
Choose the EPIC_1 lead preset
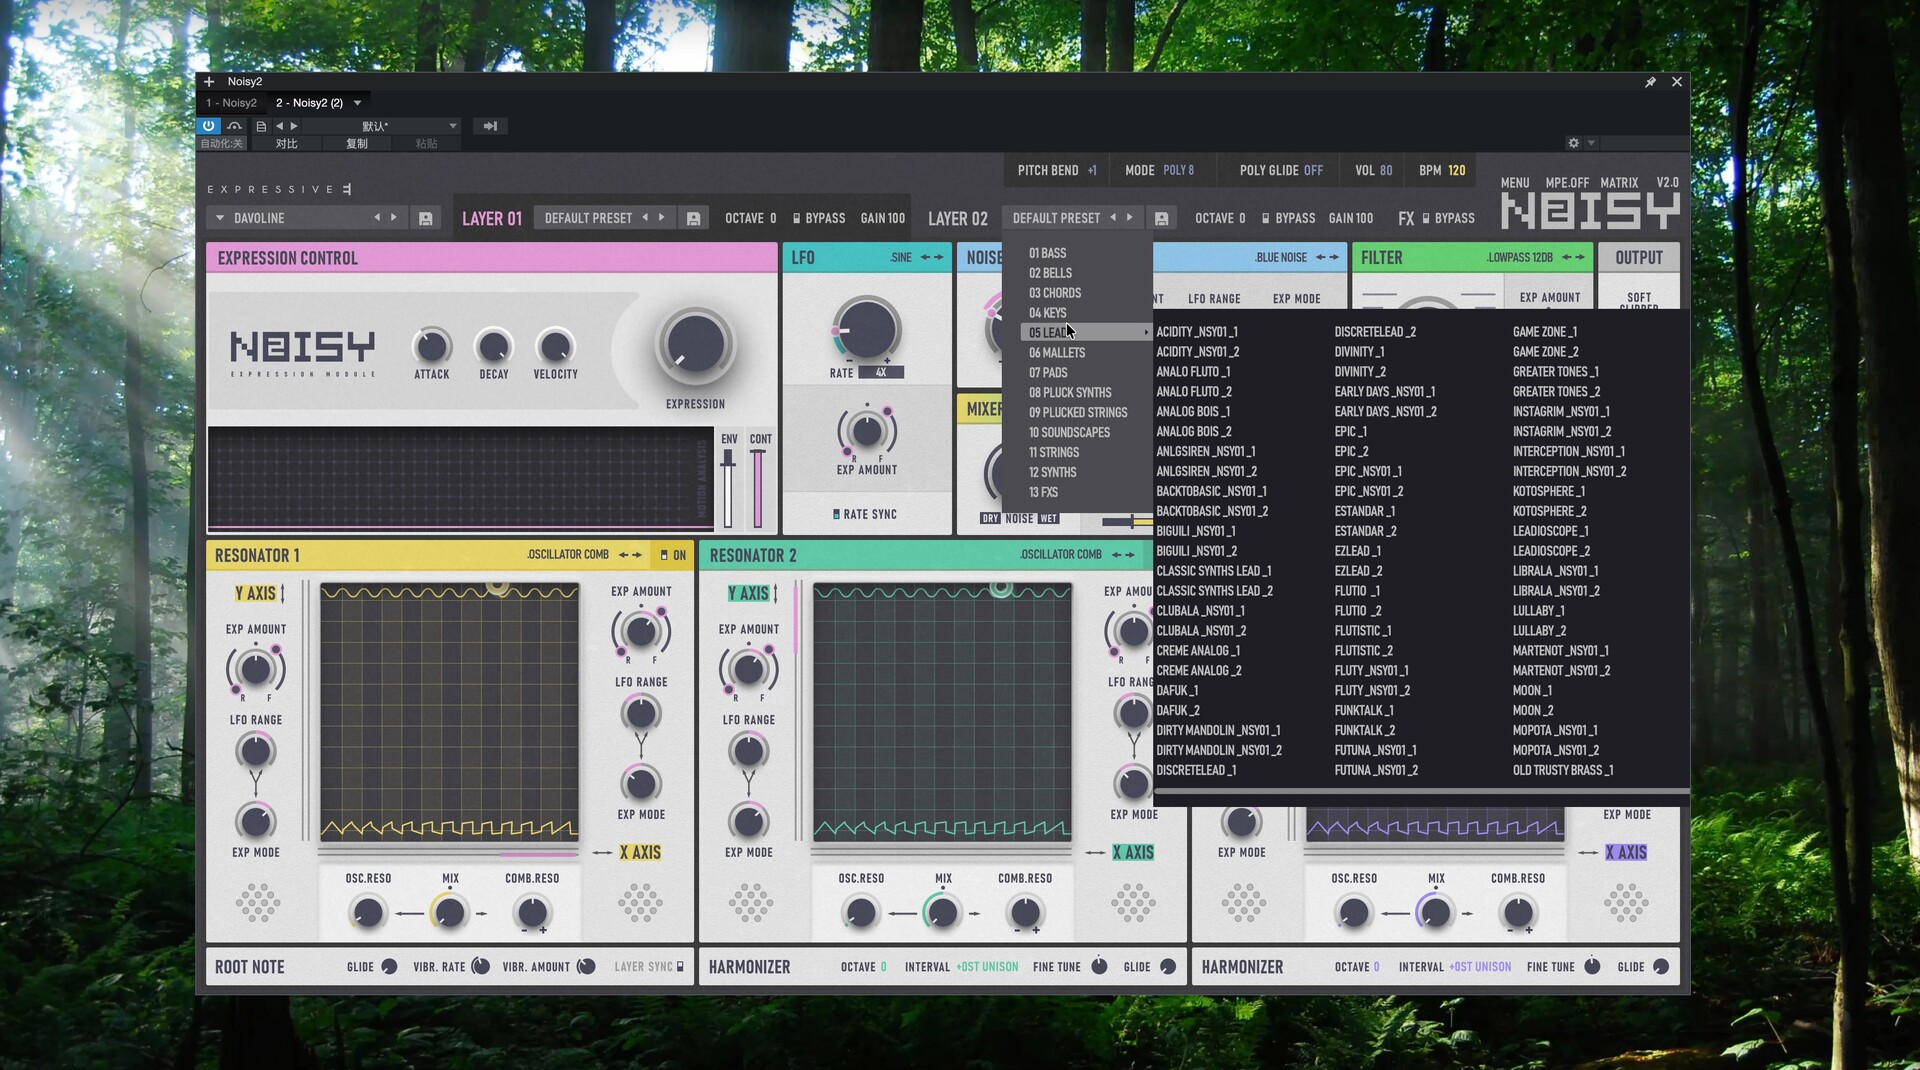coord(1351,432)
